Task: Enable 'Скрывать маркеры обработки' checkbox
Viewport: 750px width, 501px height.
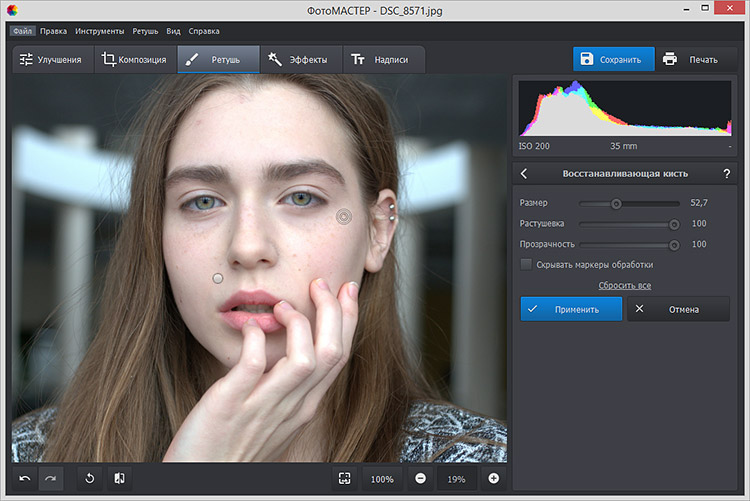Action: 526,265
